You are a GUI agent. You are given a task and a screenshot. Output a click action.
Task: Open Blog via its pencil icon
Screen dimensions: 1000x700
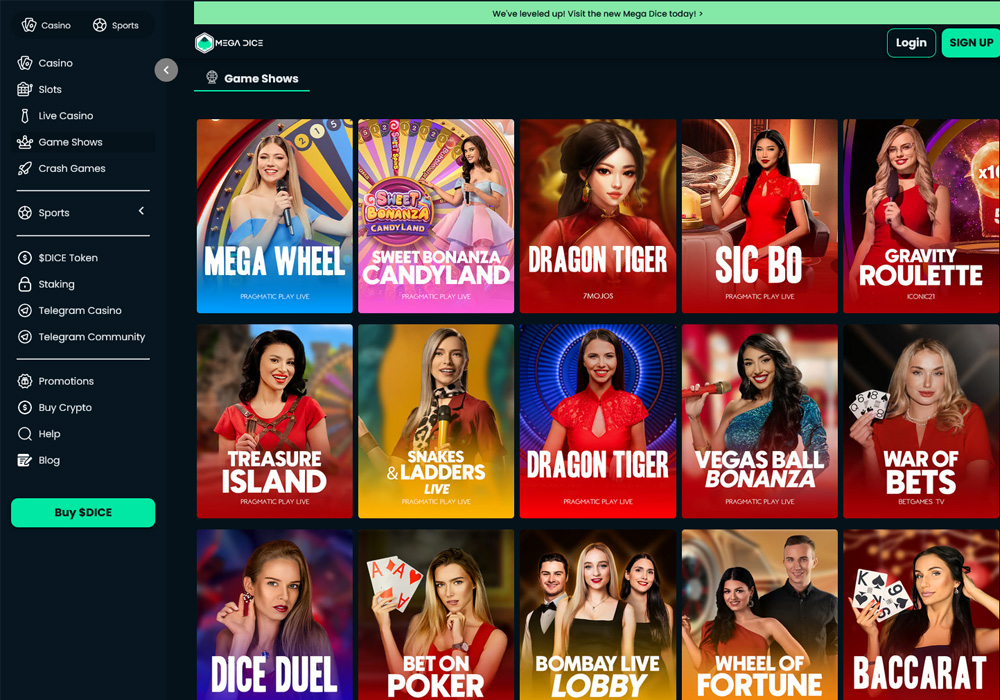25,460
